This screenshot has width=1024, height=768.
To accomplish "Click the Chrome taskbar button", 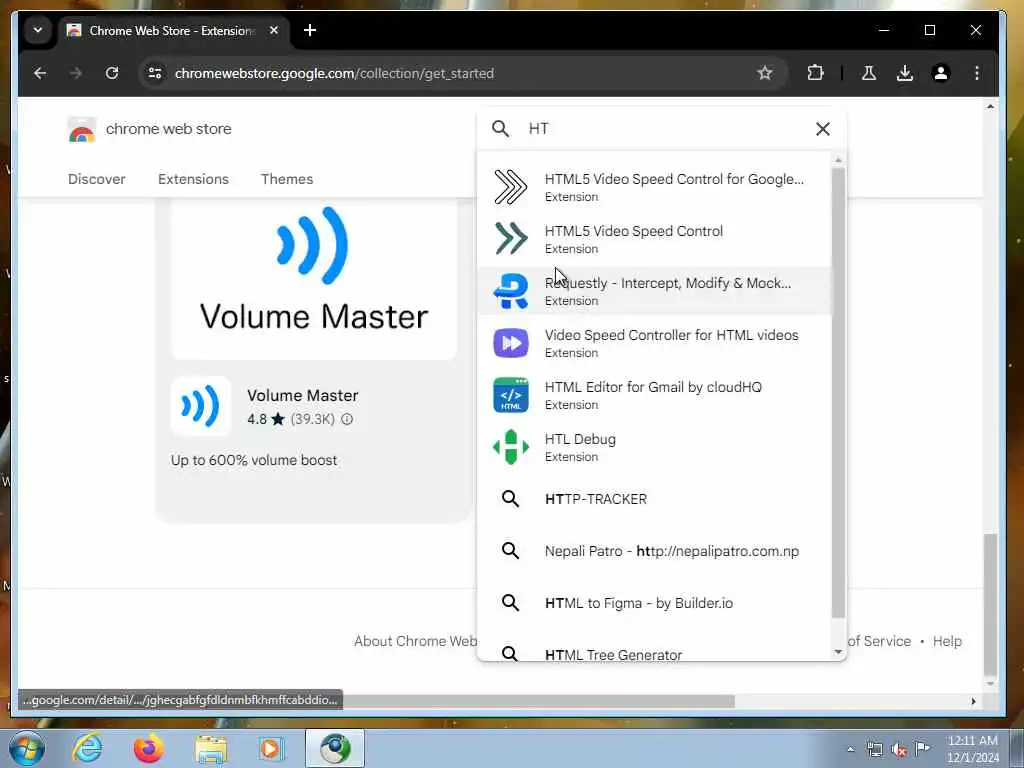I will [335, 748].
